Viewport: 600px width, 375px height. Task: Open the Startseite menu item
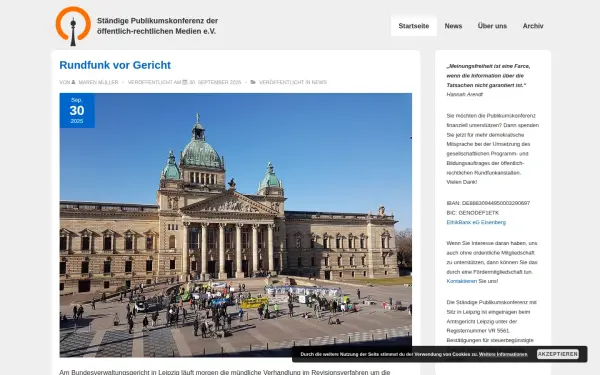pyautogui.click(x=414, y=26)
